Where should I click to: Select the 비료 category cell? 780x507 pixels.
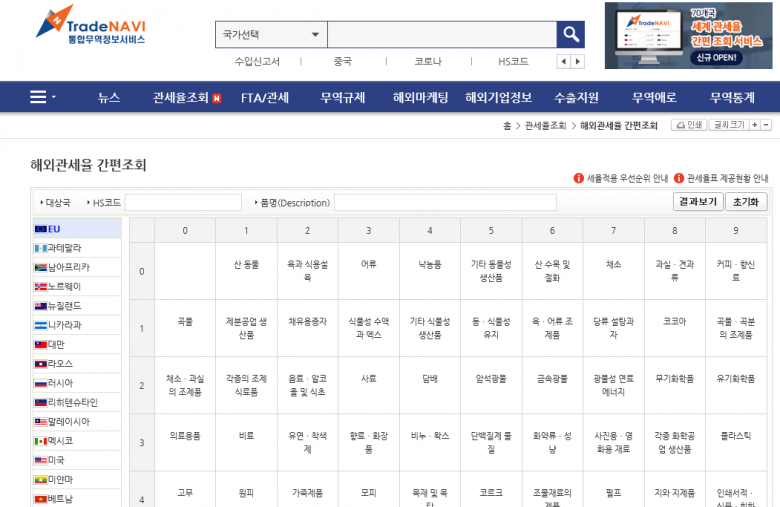246,442
